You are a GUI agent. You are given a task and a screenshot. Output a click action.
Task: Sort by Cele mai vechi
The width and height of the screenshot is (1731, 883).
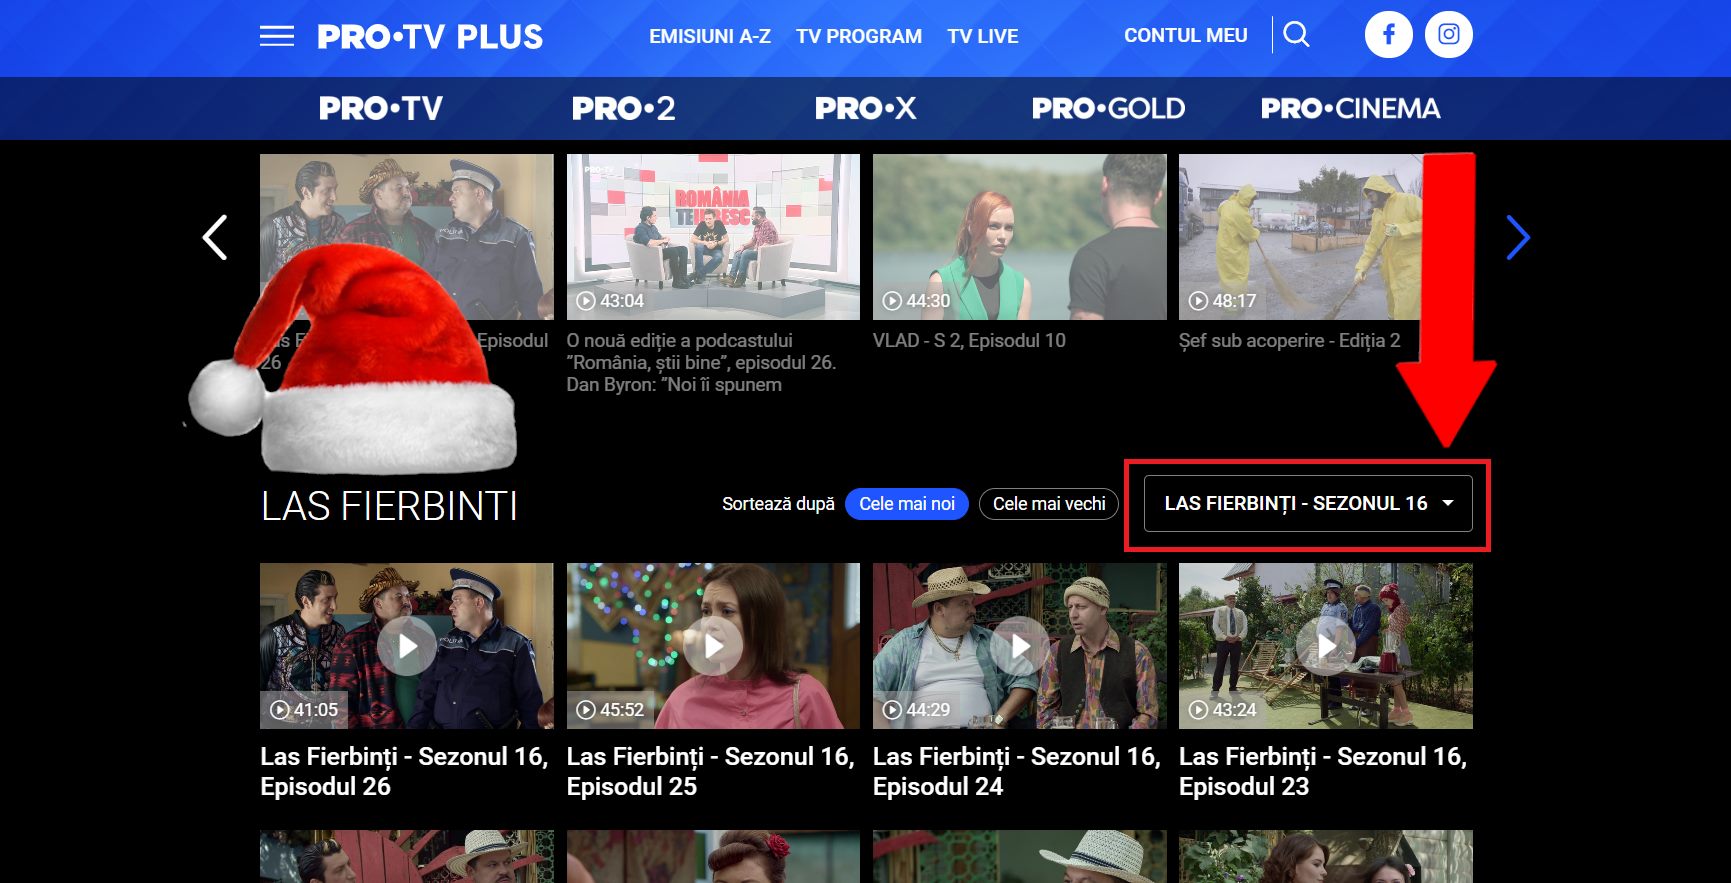pyautogui.click(x=1049, y=504)
